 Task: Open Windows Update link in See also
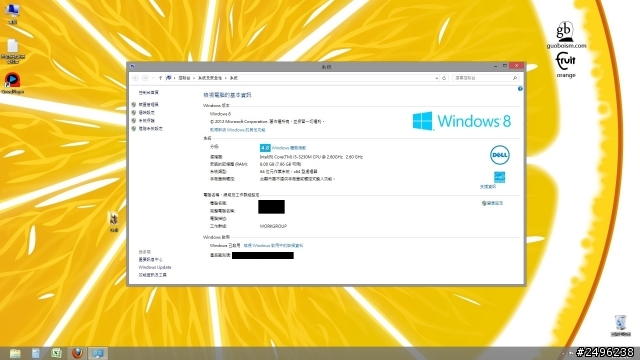click(155, 267)
